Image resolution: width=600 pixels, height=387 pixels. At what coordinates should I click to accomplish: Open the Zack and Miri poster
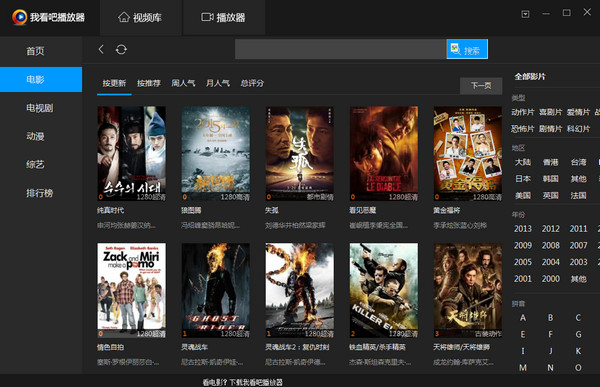click(x=131, y=290)
